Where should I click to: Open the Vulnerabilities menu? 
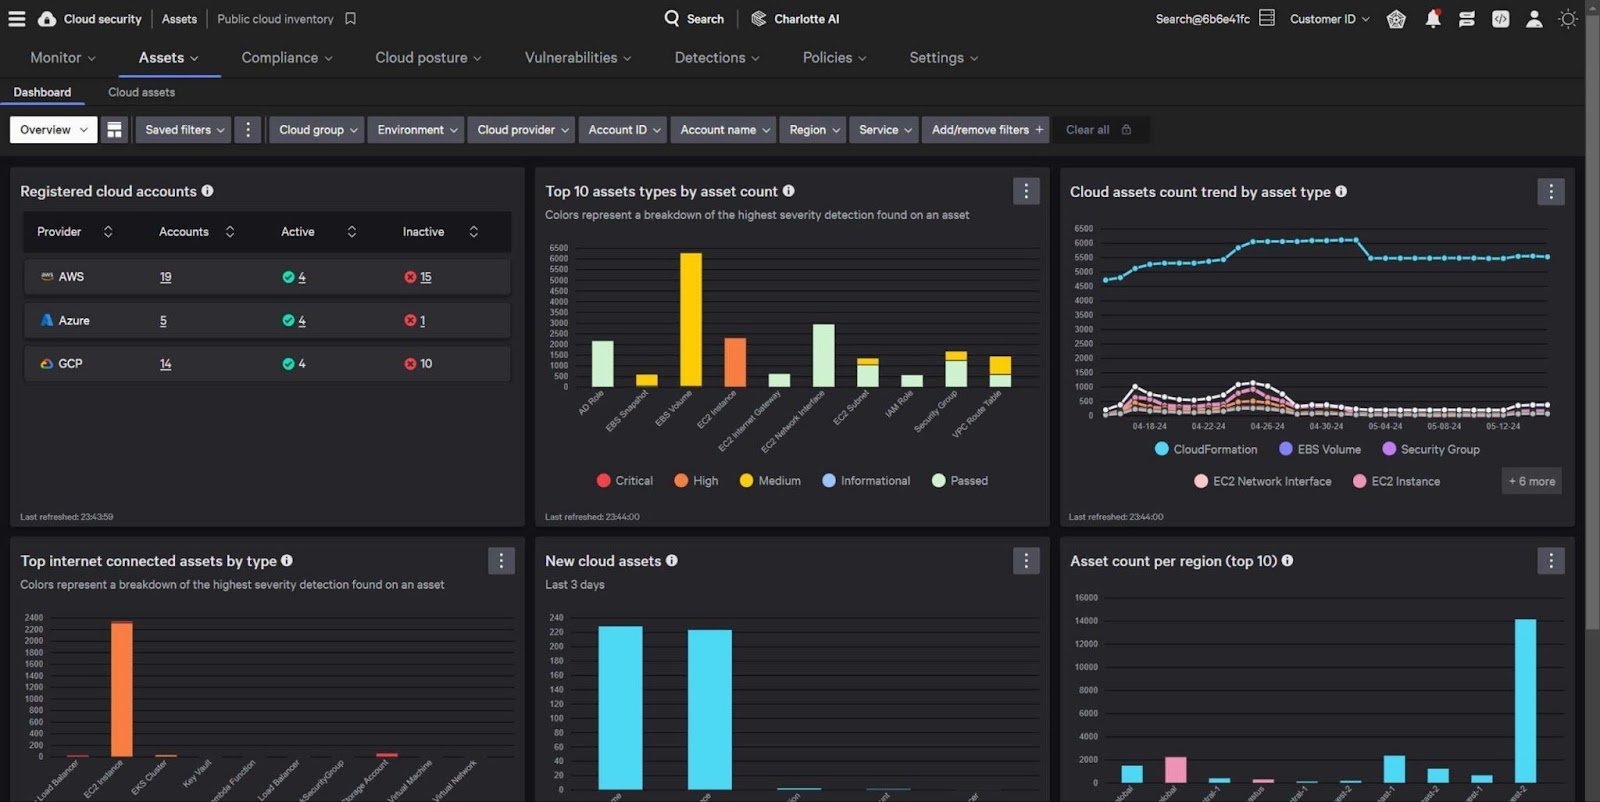click(x=577, y=58)
